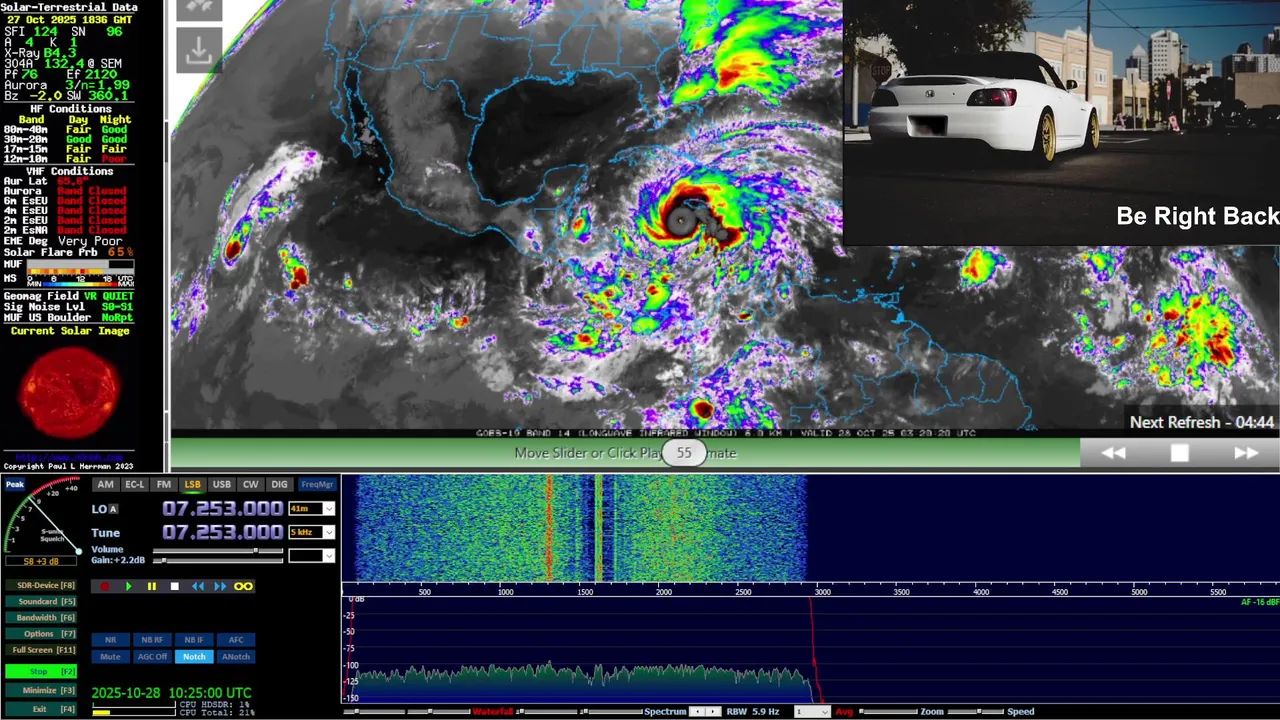
Task: Toggle NB RF noise blanker
Action: pyautogui.click(x=152, y=640)
